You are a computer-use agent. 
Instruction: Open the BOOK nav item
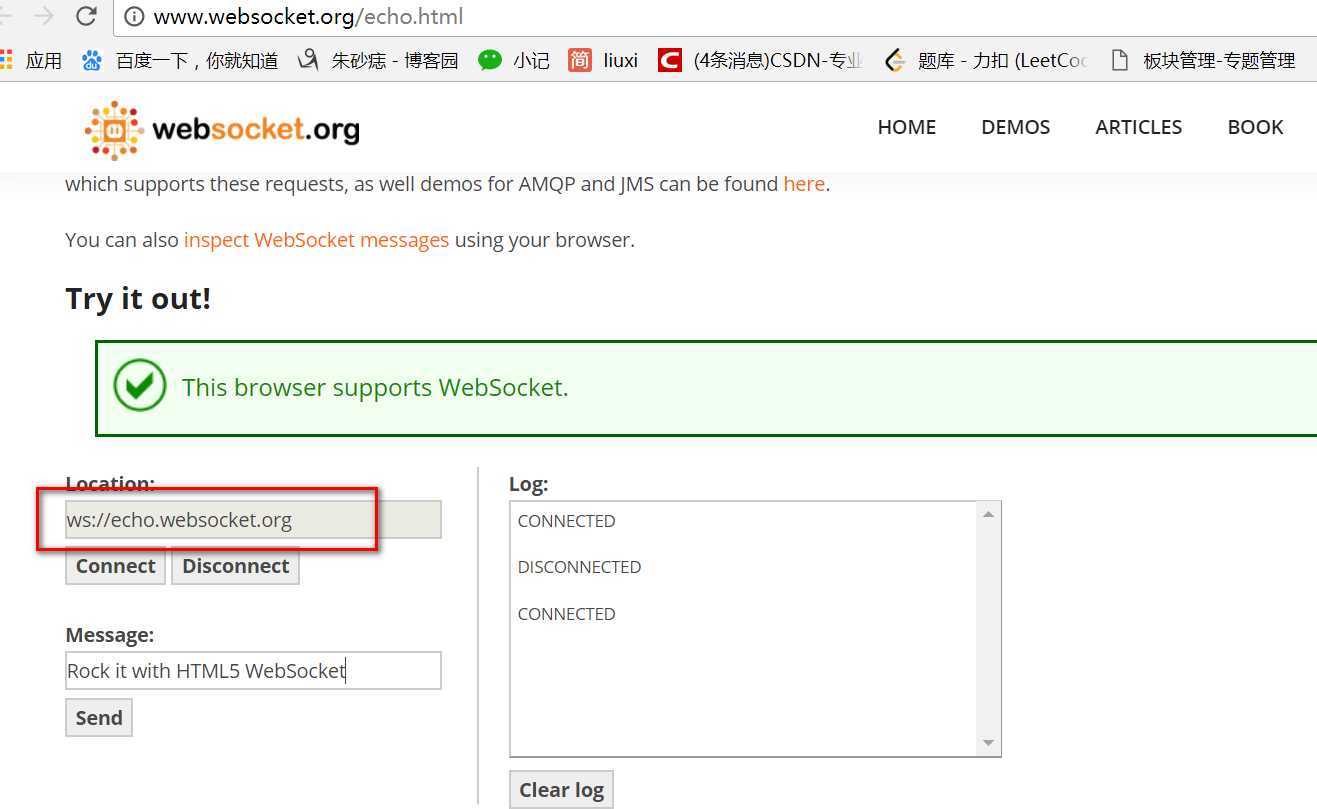[1255, 127]
